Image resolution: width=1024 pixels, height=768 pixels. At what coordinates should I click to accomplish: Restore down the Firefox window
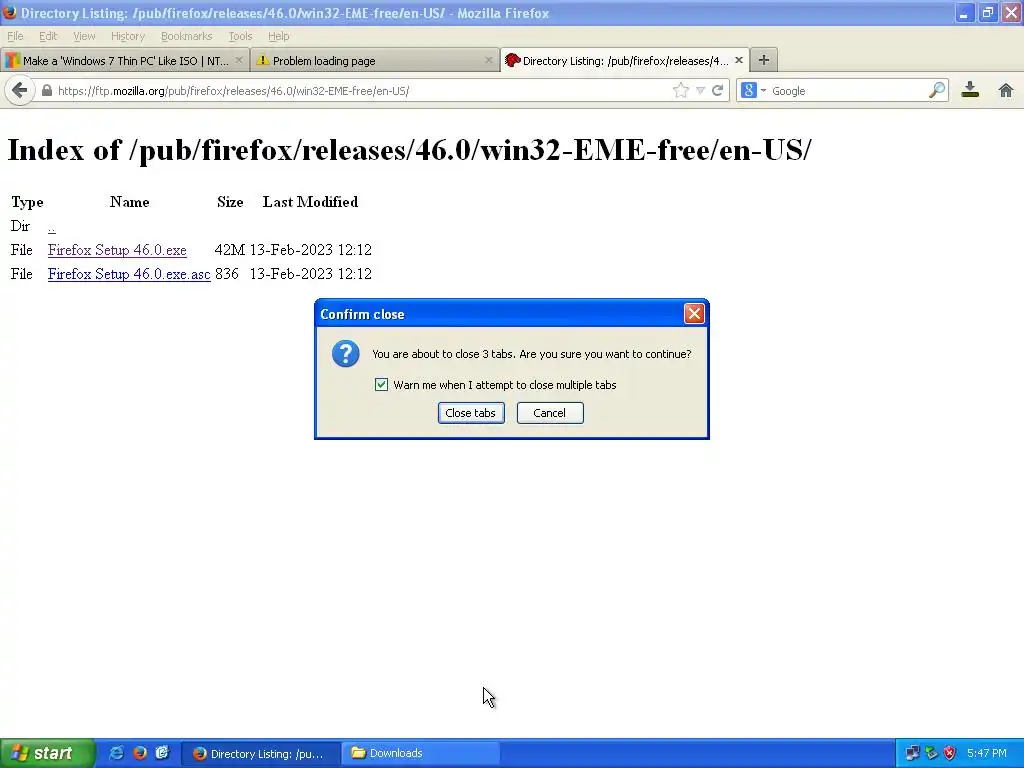point(987,13)
